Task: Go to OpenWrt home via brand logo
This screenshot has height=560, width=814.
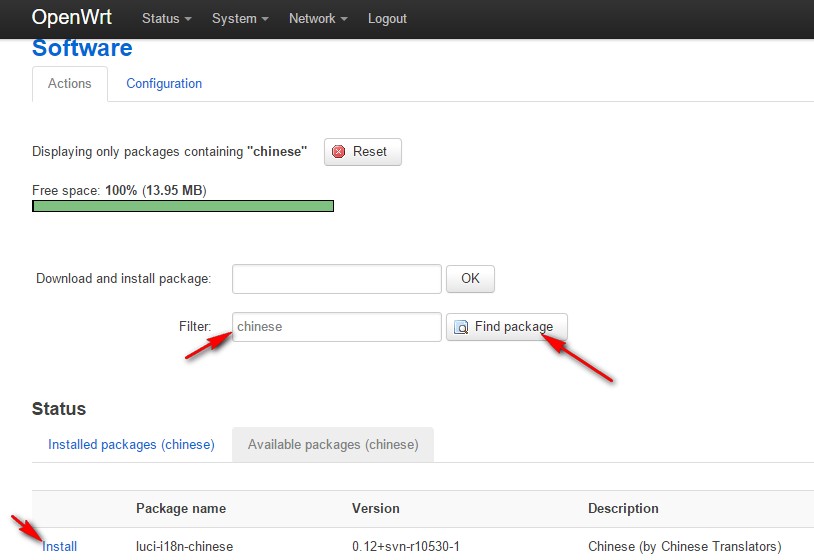Action: pyautogui.click(x=72, y=18)
